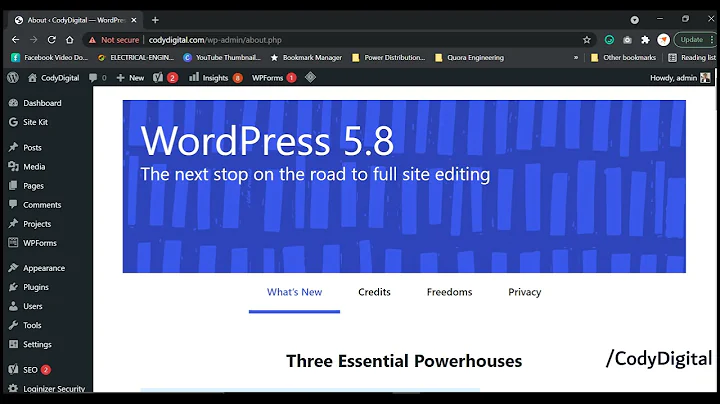Close the About CodyDigital tab

pos(134,20)
